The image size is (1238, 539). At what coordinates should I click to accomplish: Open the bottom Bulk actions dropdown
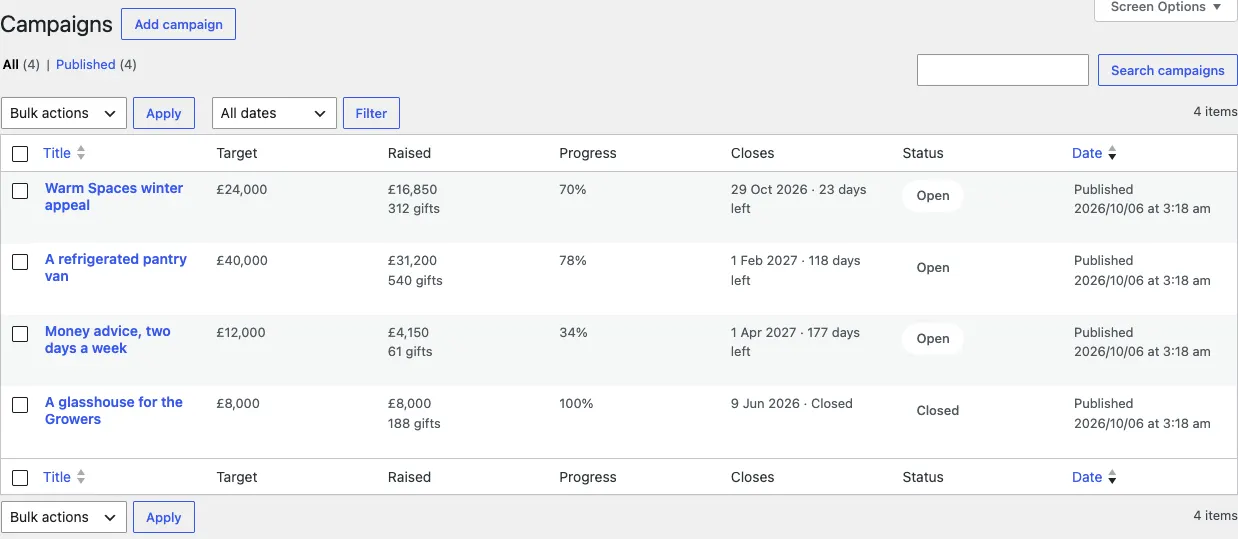click(x=64, y=517)
